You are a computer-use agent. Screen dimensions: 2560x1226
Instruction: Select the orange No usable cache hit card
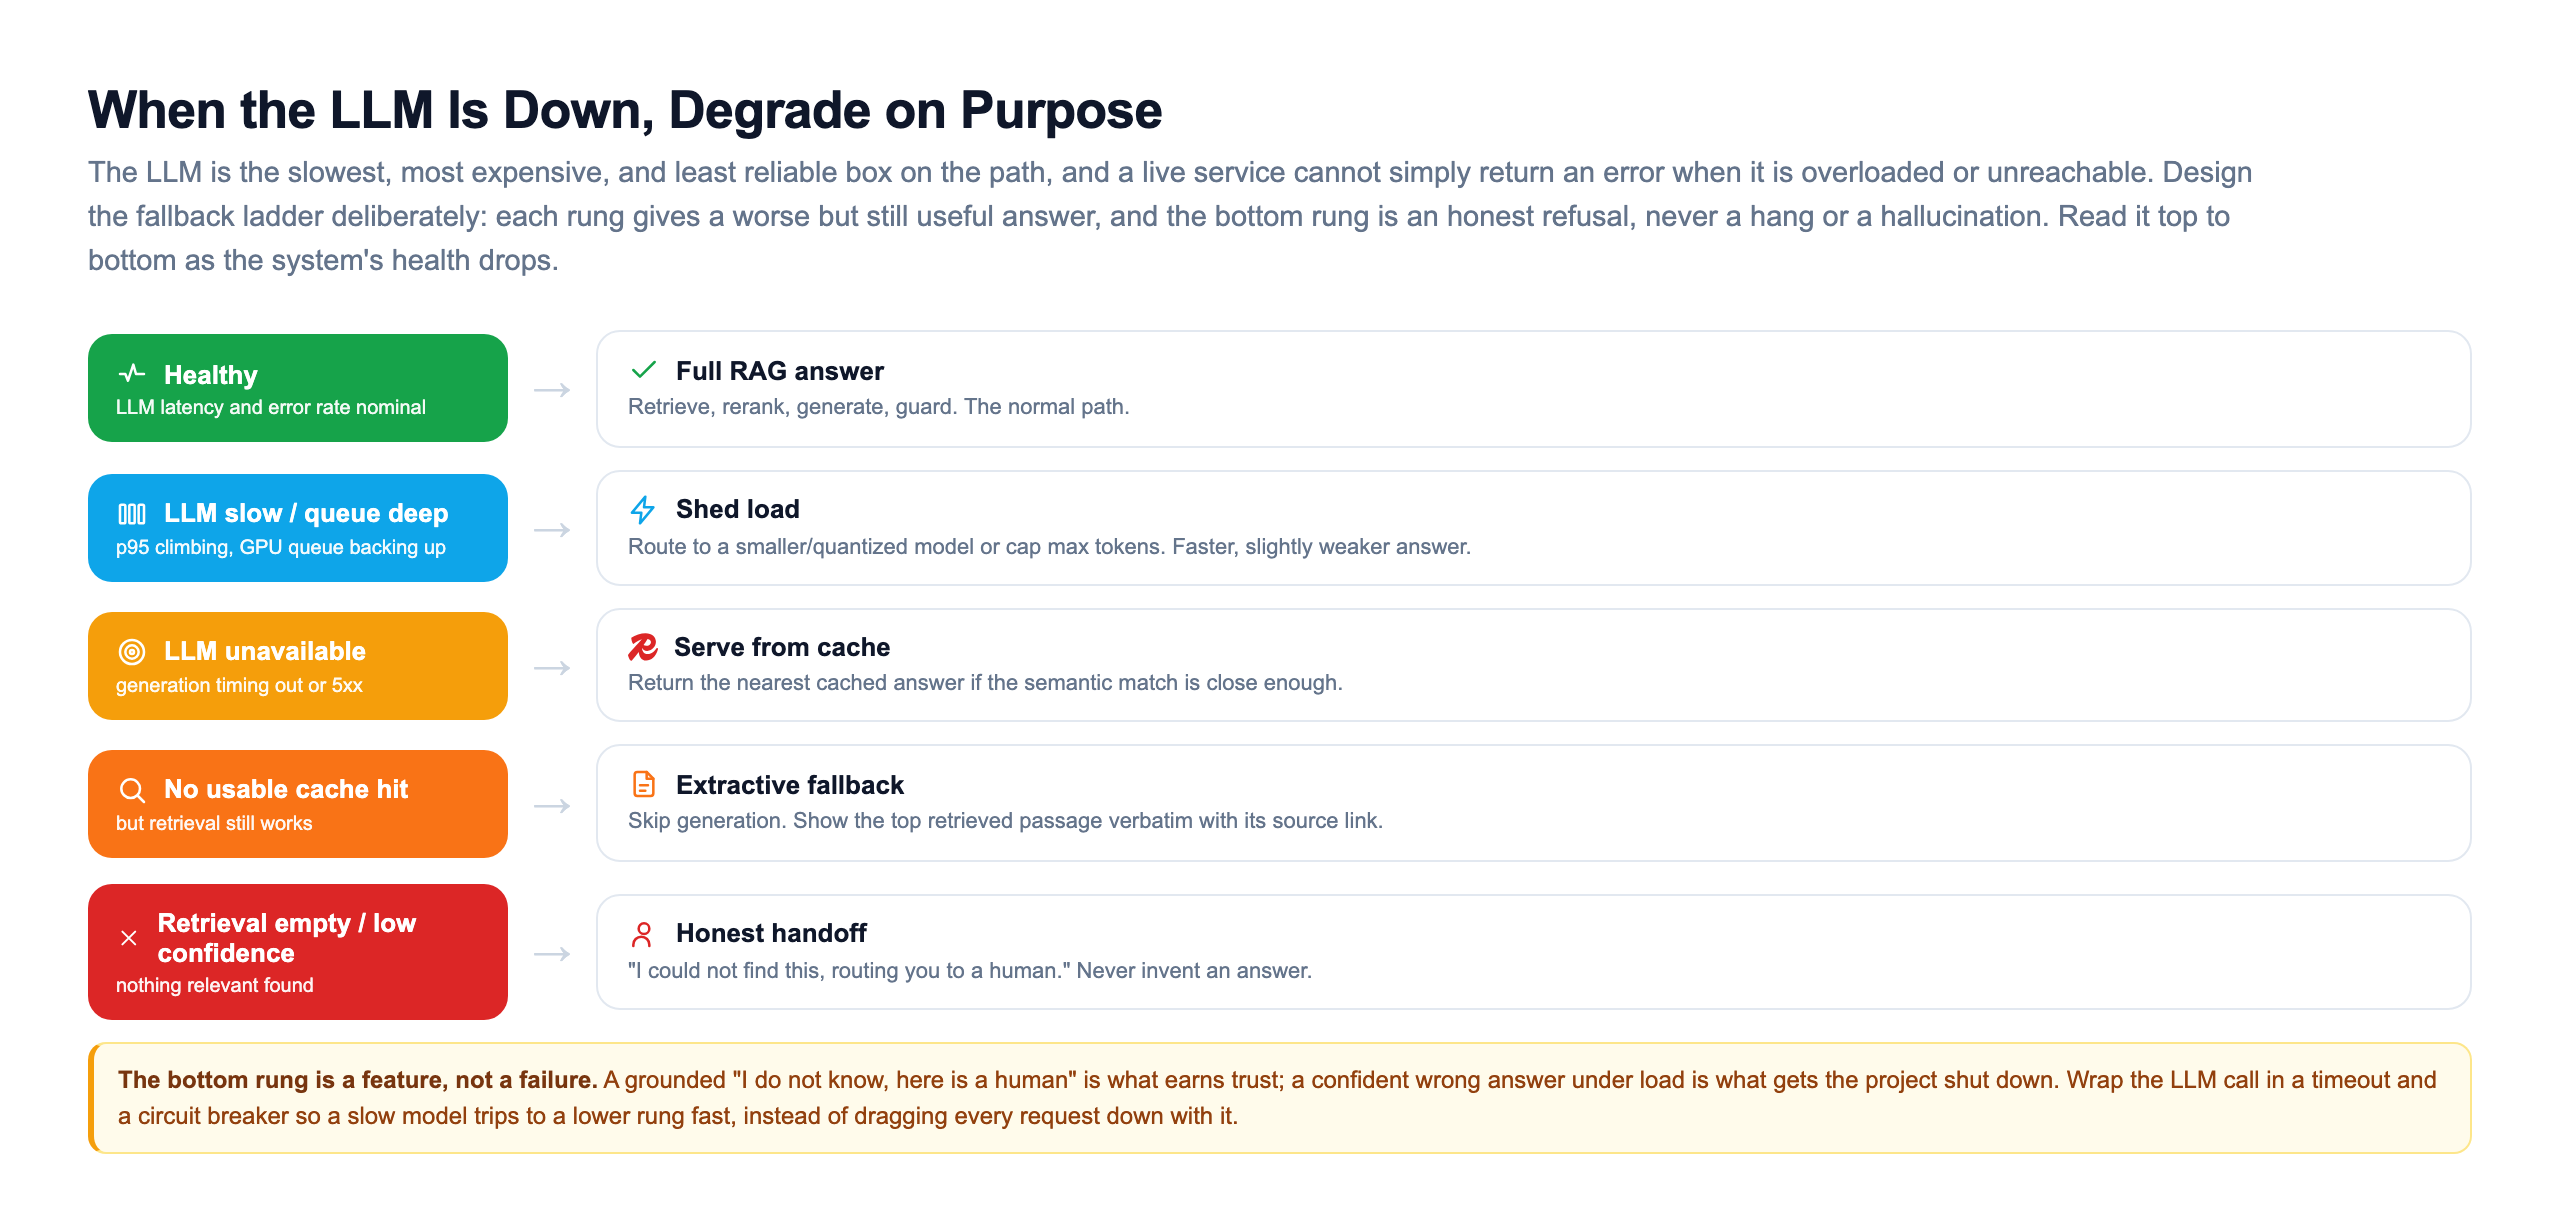click(298, 804)
